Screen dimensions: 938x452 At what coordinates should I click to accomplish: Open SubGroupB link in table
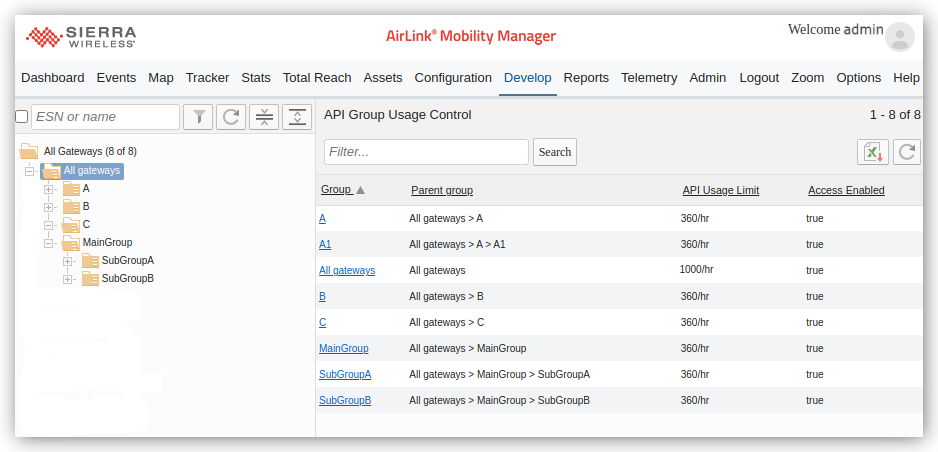(x=345, y=400)
